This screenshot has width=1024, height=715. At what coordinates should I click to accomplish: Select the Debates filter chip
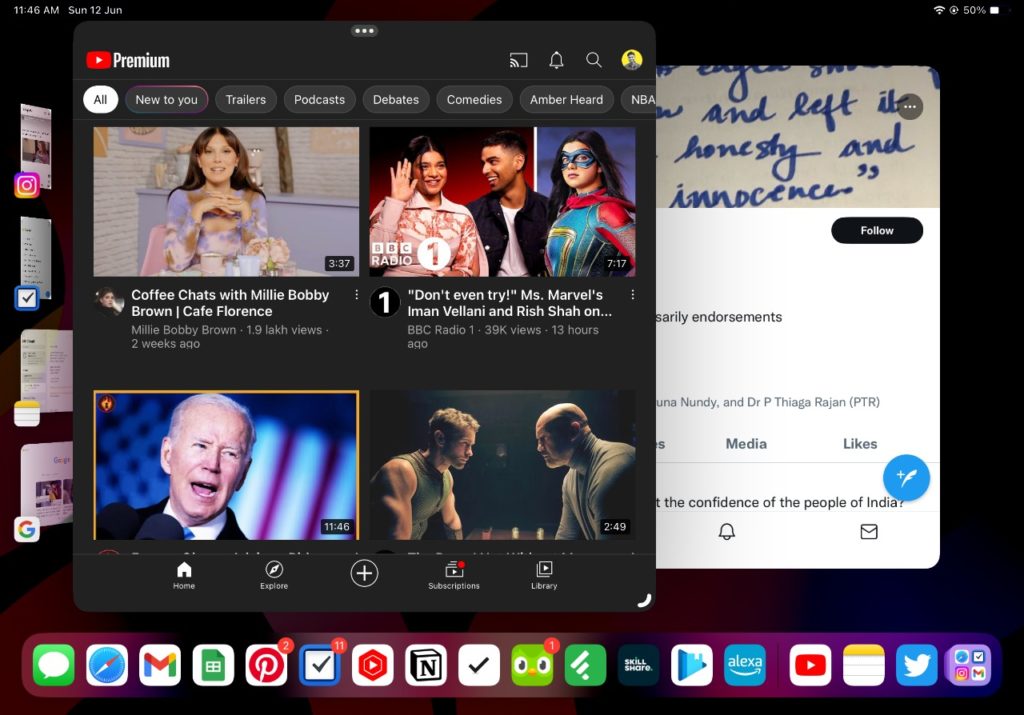click(396, 99)
